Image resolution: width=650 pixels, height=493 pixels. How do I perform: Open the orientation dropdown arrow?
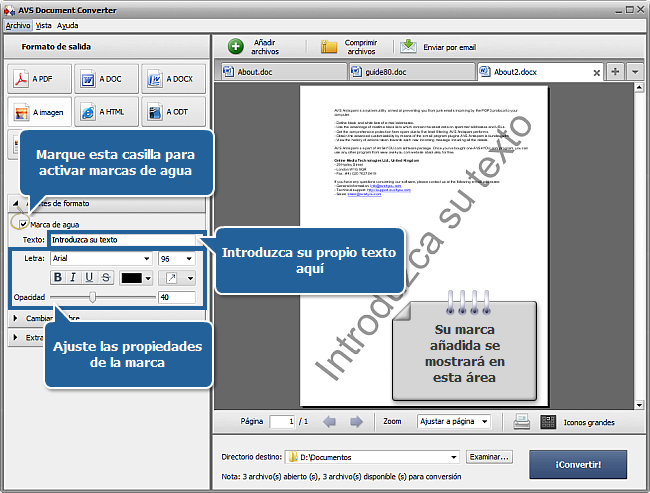(190, 278)
